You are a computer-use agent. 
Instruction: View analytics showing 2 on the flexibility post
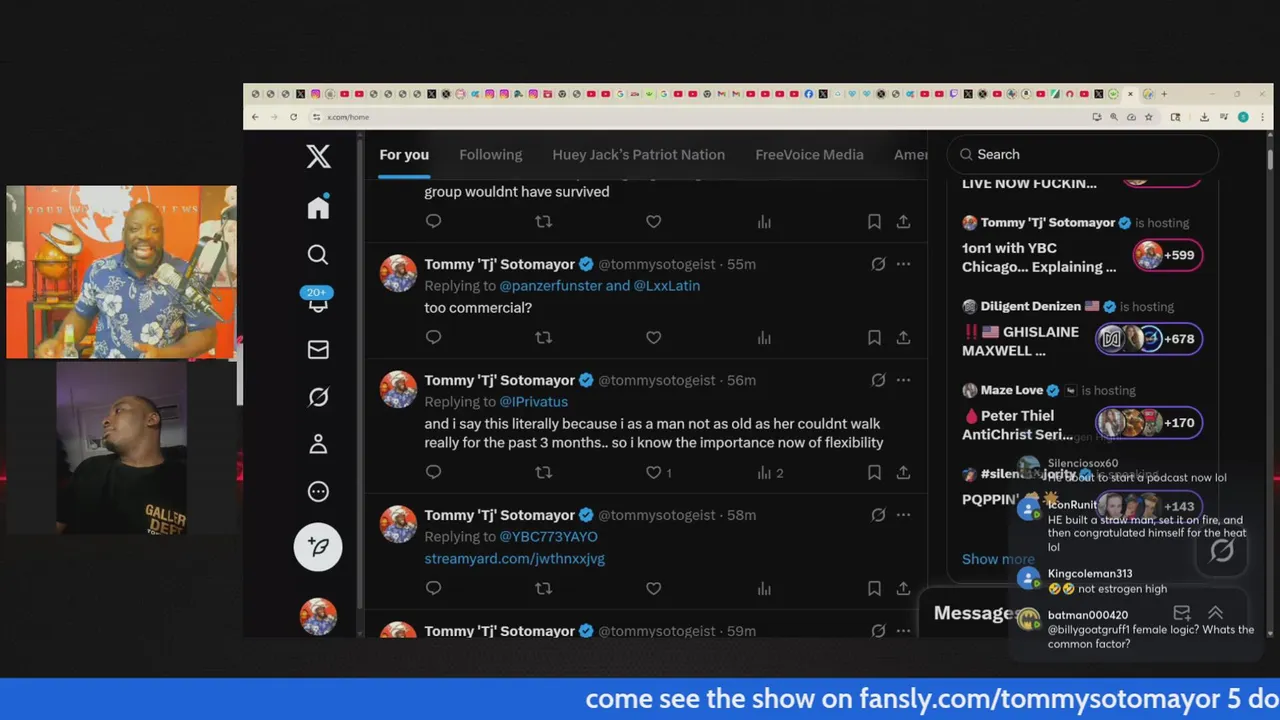(769, 472)
